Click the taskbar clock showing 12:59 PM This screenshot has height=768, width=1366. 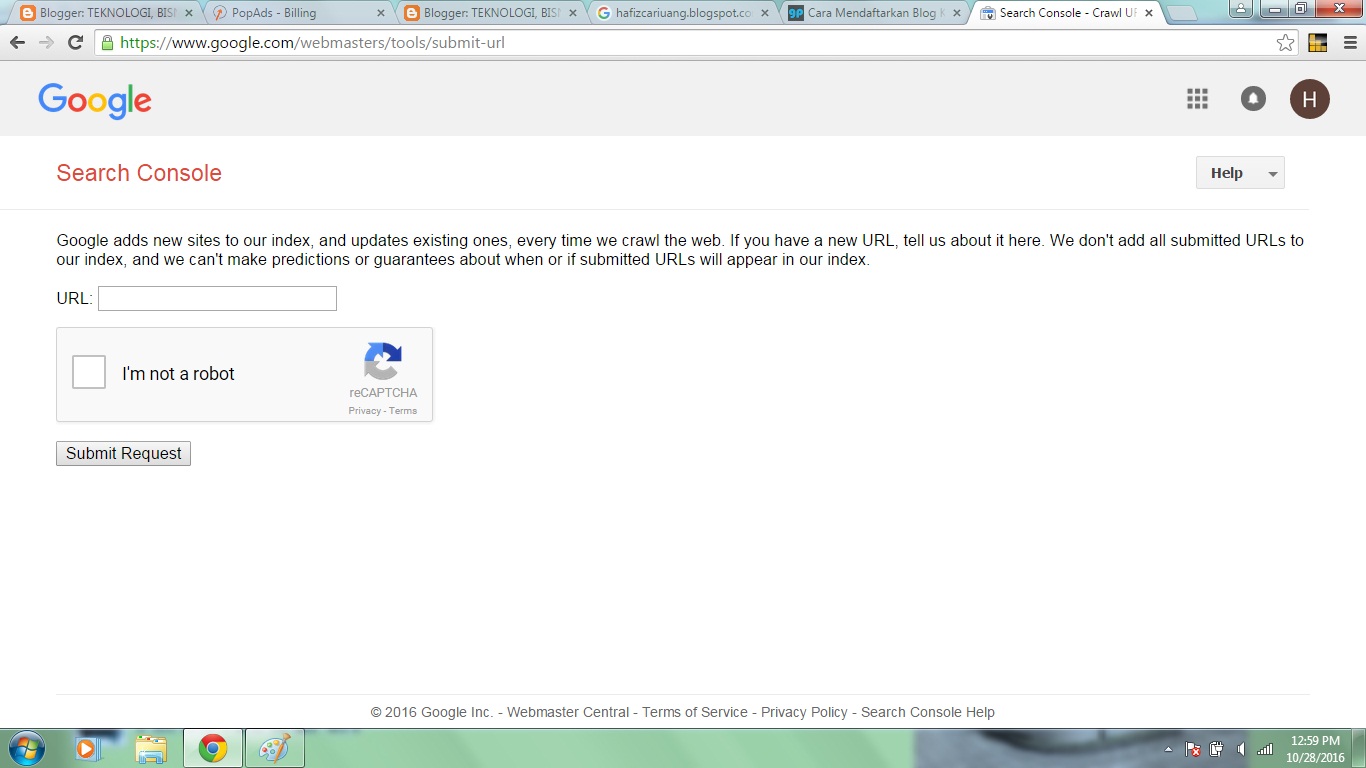pyautogui.click(x=1315, y=741)
